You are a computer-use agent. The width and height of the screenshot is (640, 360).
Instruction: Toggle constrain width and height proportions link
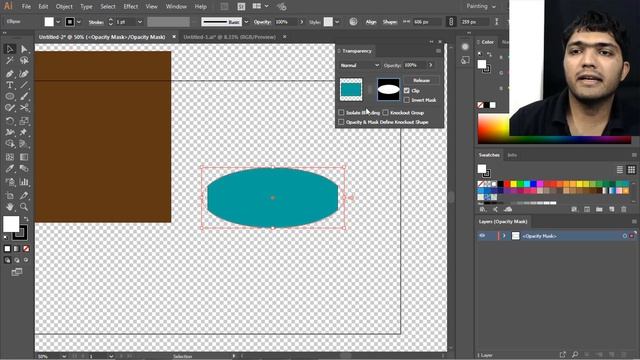coord(451,22)
